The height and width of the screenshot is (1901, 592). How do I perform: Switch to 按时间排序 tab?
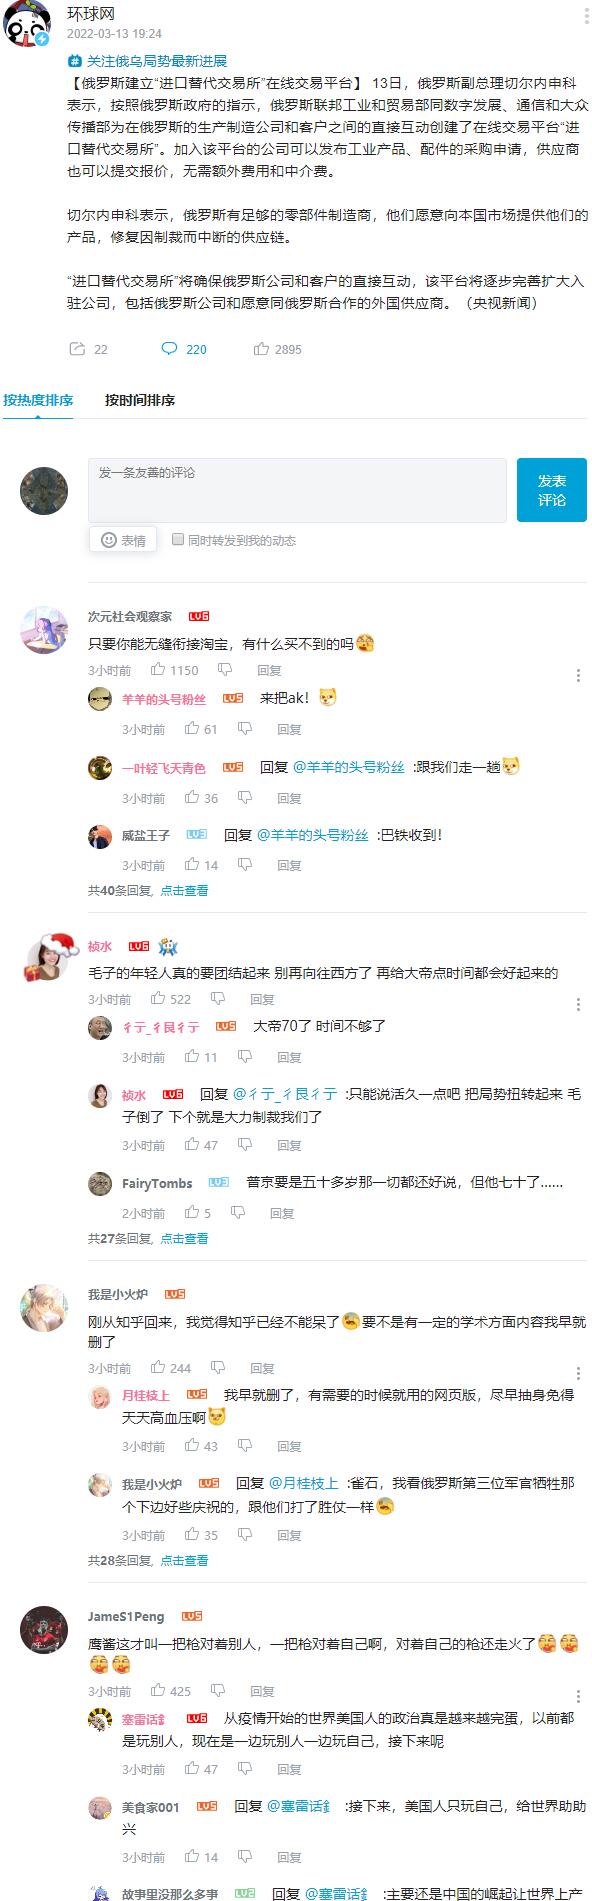pyautogui.click(x=140, y=400)
